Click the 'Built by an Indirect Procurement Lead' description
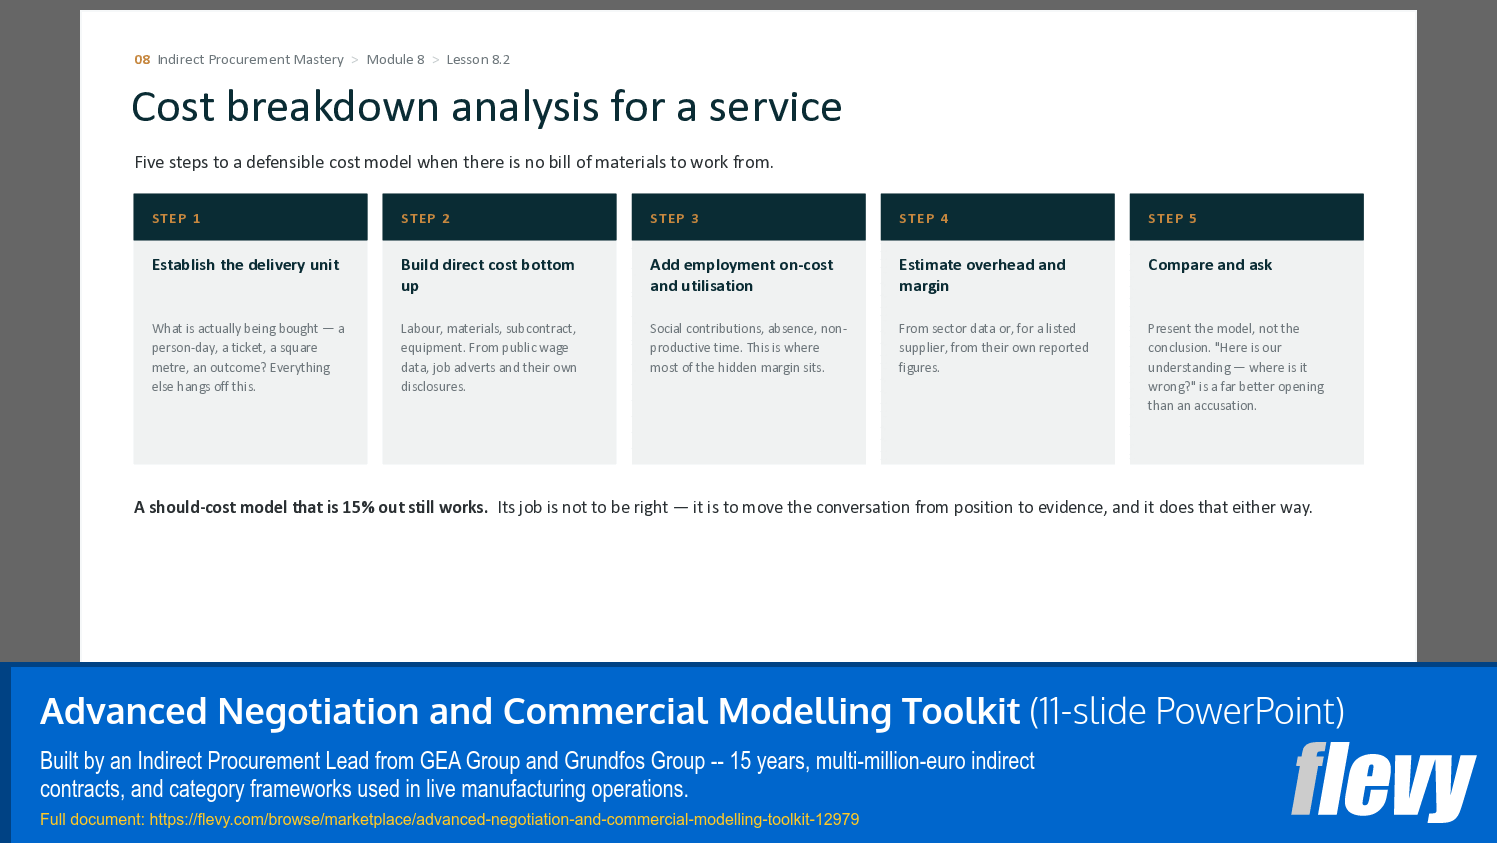This screenshot has width=1497, height=843. [537, 775]
